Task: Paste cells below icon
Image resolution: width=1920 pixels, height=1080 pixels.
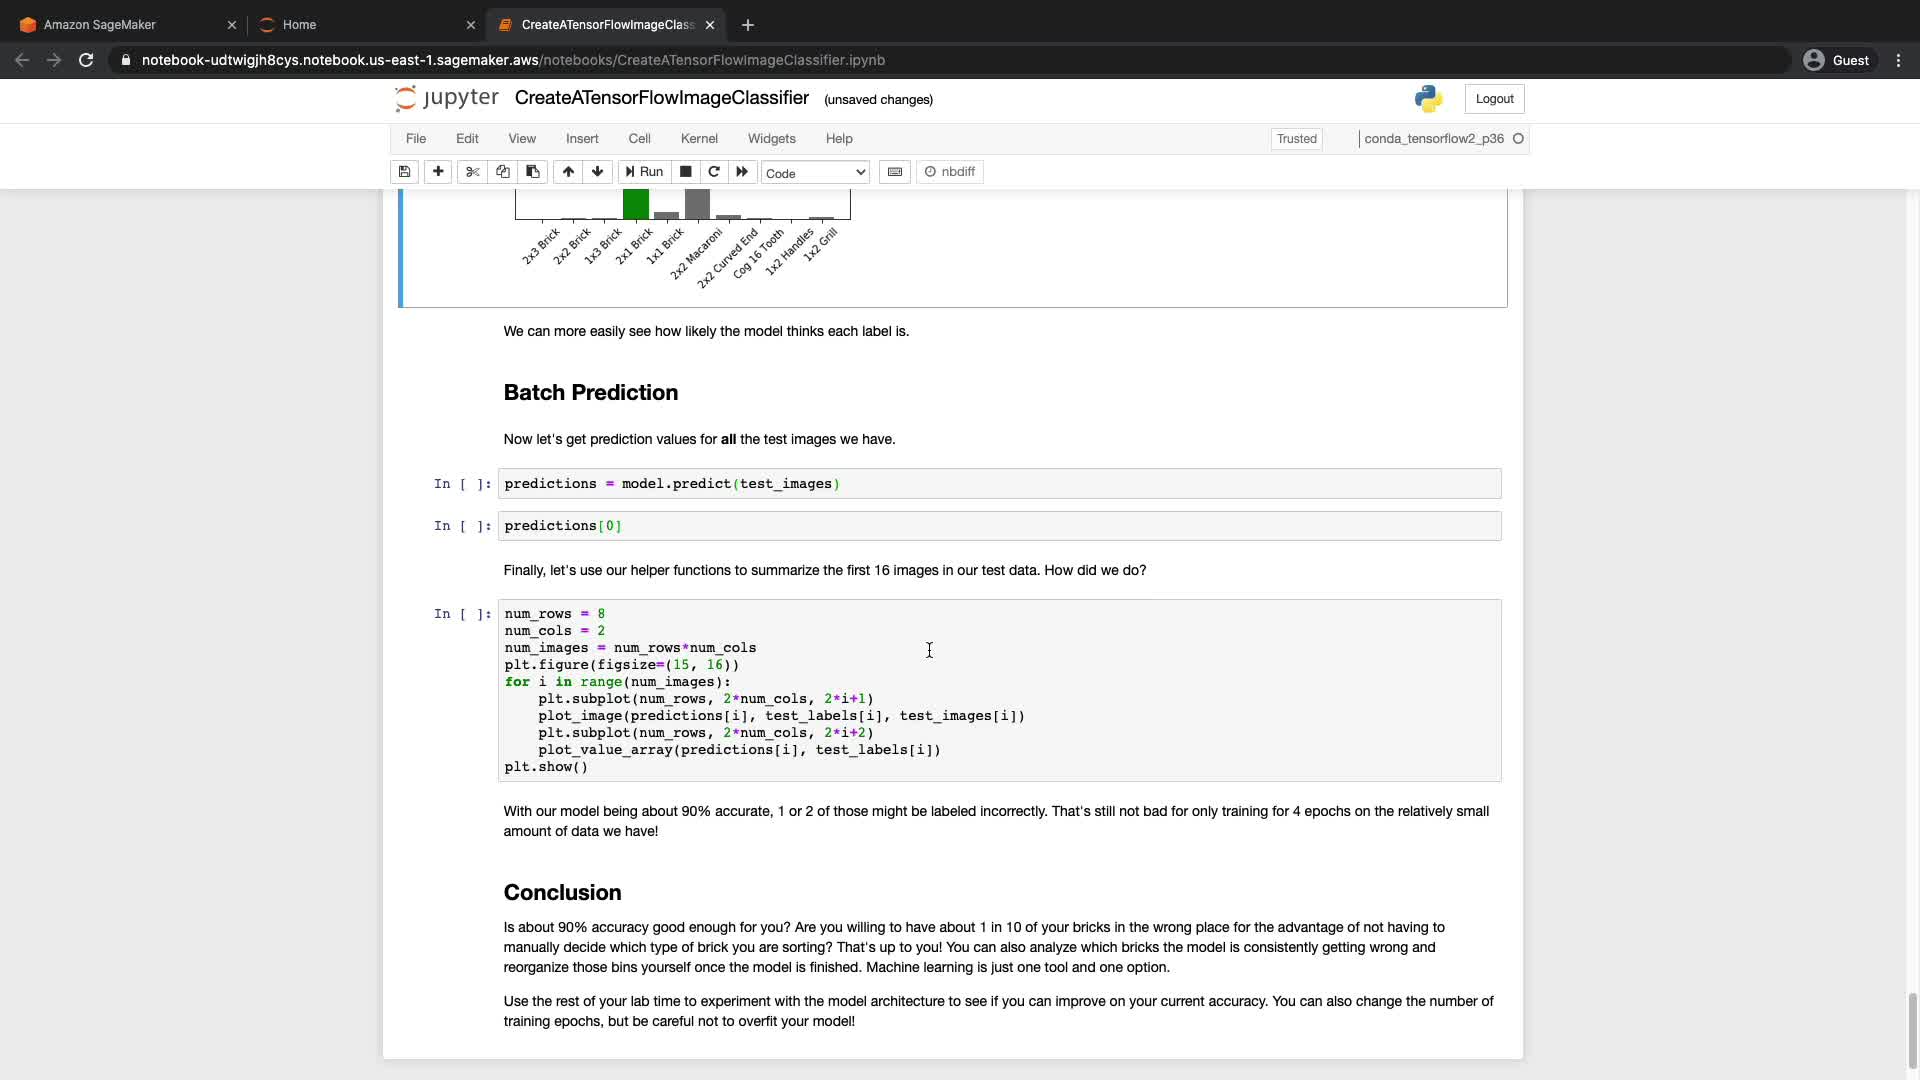Action: coord(533,172)
